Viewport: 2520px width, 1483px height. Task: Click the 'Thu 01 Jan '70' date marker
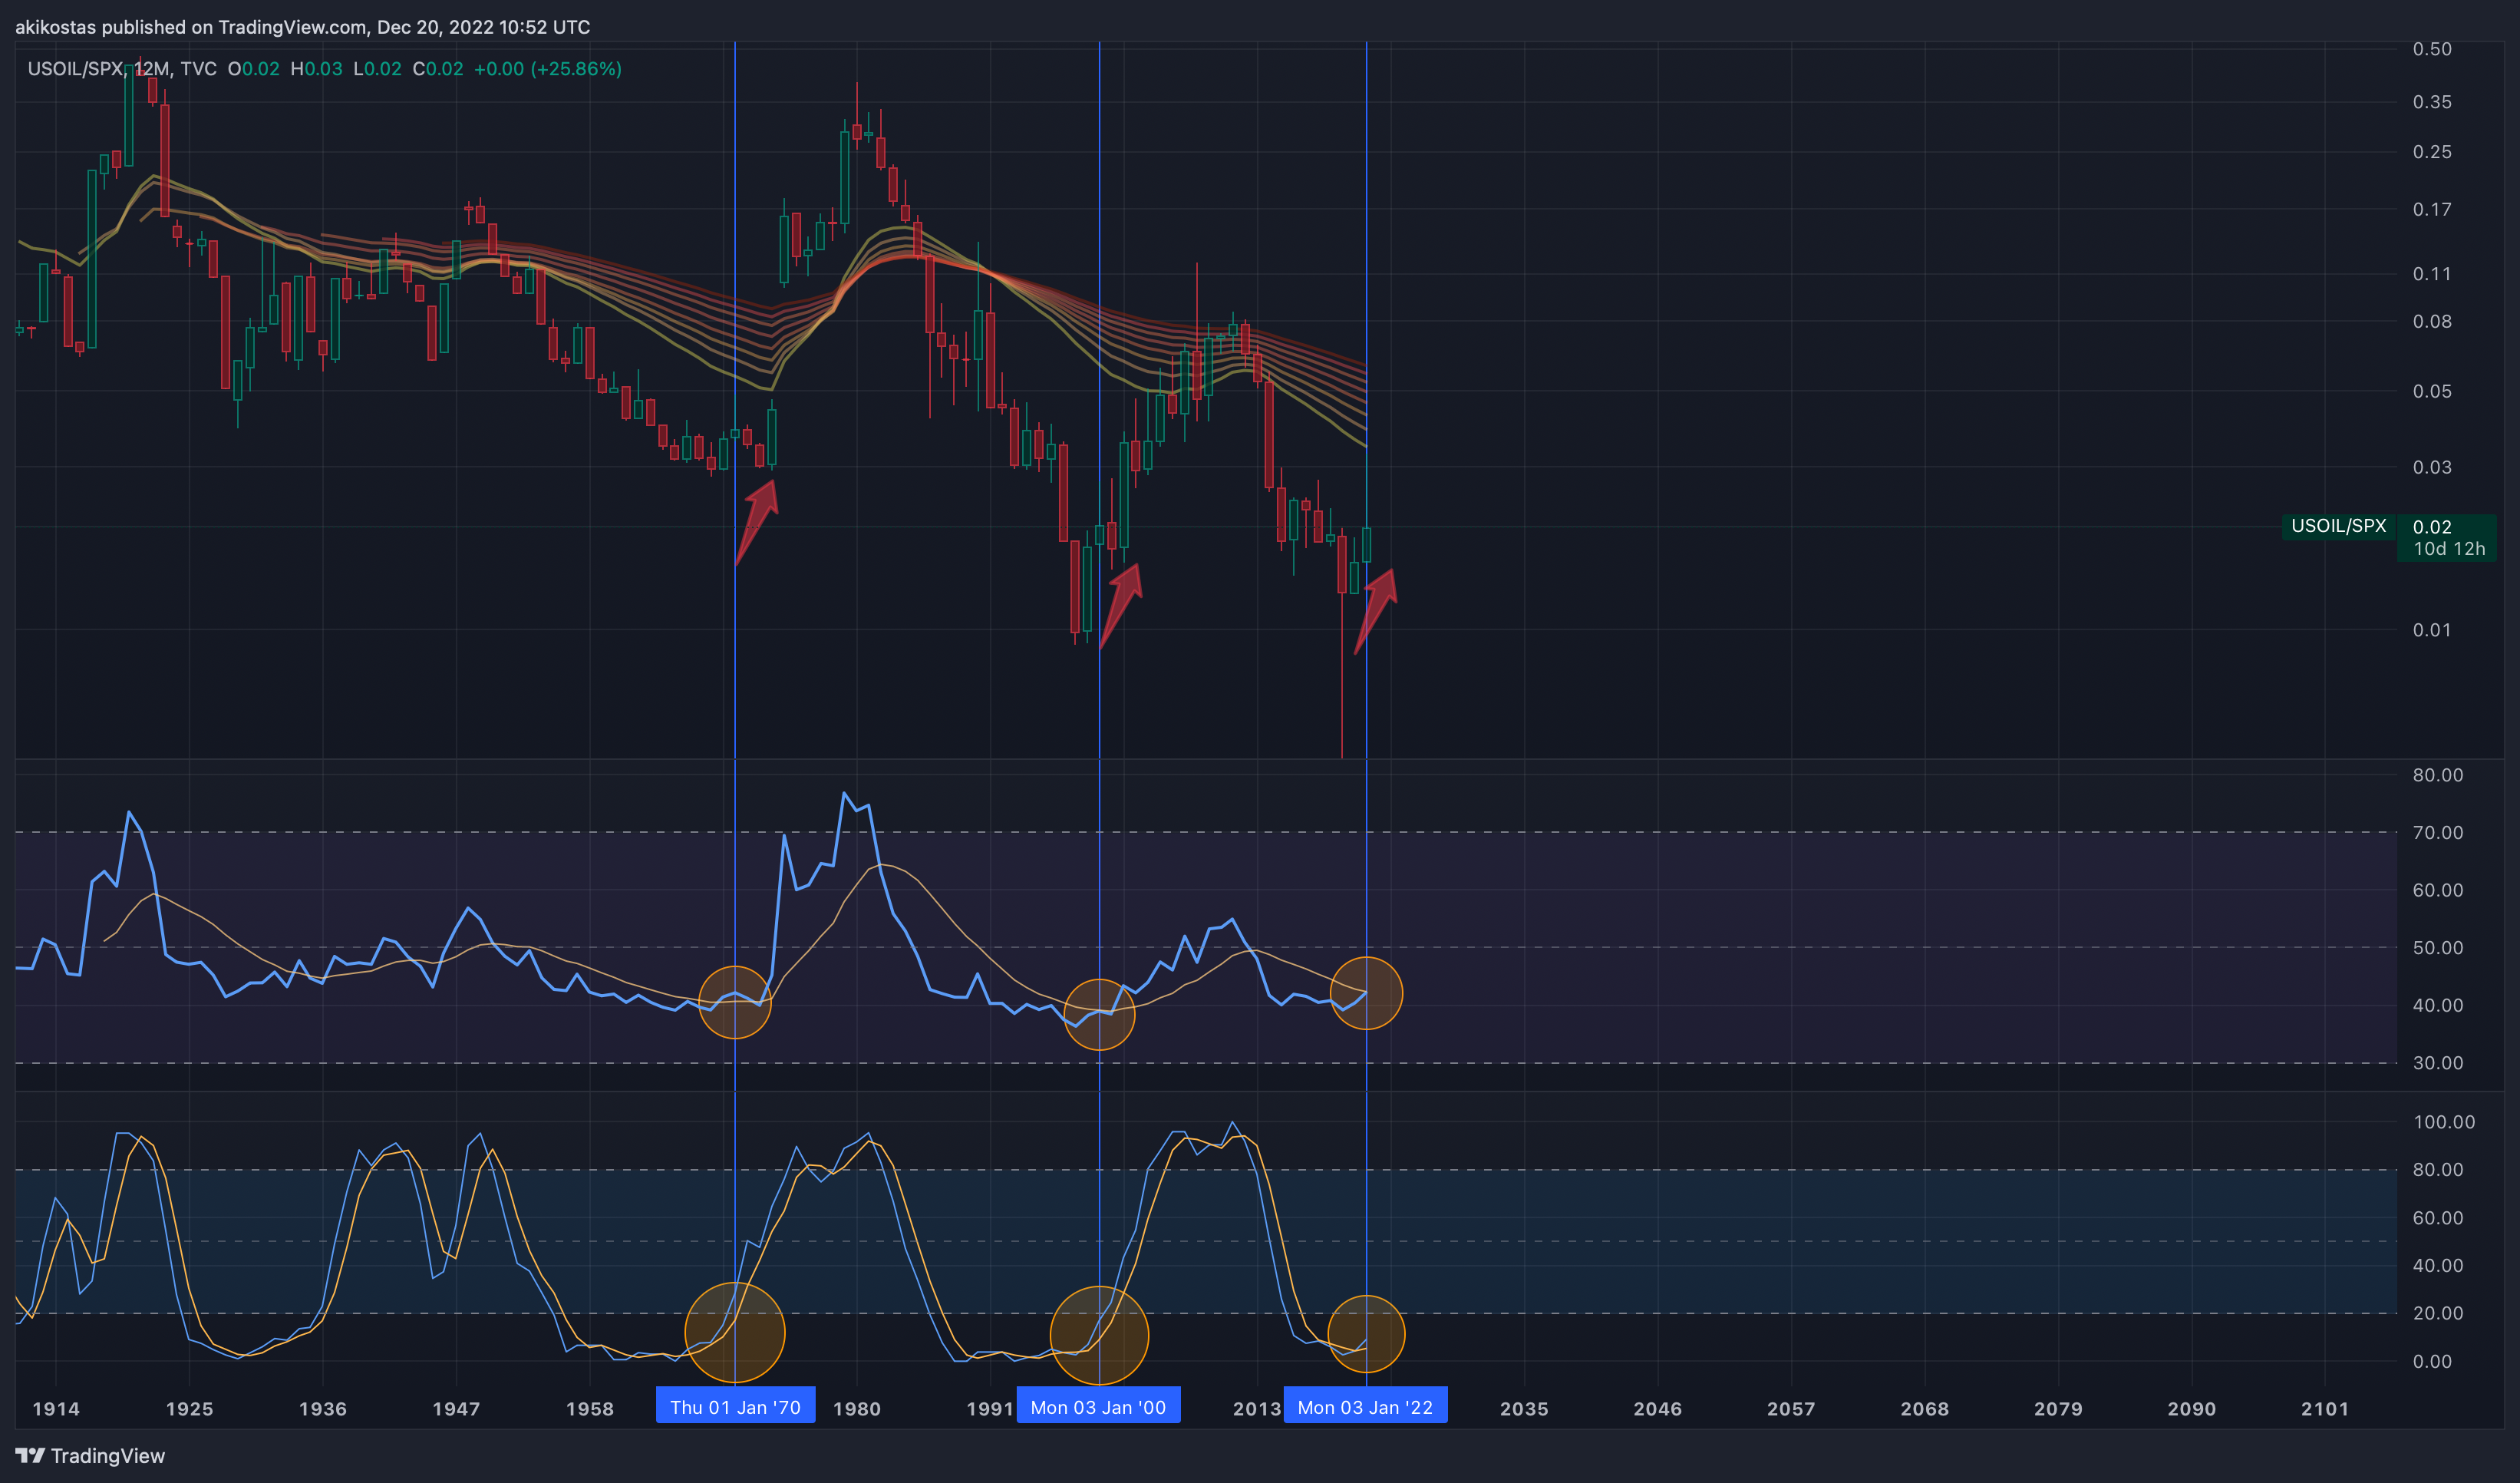(735, 1407)
